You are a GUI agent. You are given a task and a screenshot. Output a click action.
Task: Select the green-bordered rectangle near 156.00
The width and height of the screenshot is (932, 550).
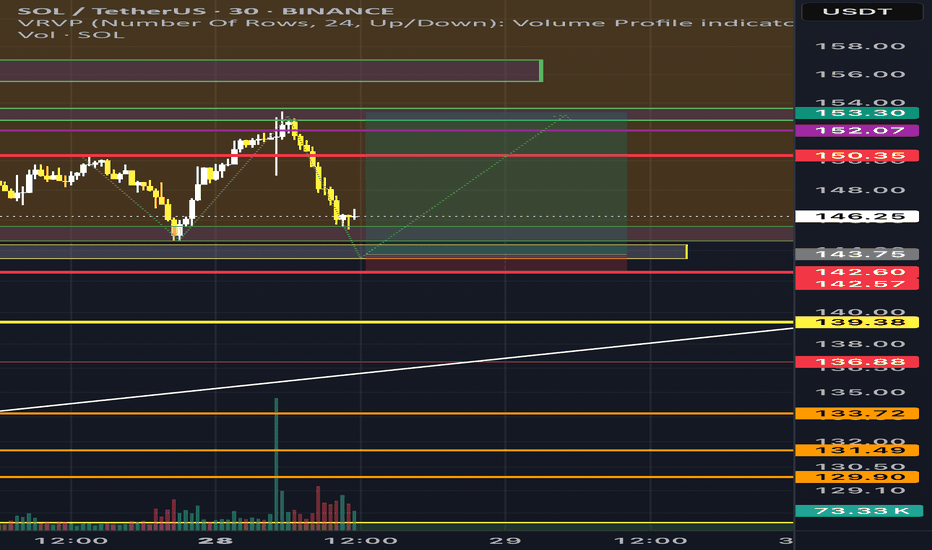tap(271, 71)
